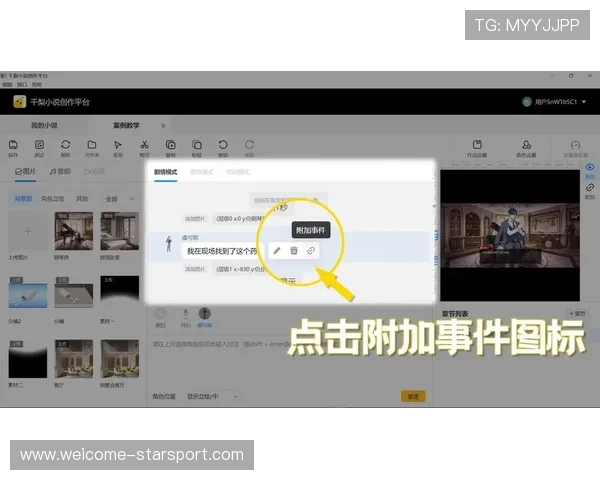
Task: Open Work Settings (作品设置) icon
Action: [x=477, y=145]
